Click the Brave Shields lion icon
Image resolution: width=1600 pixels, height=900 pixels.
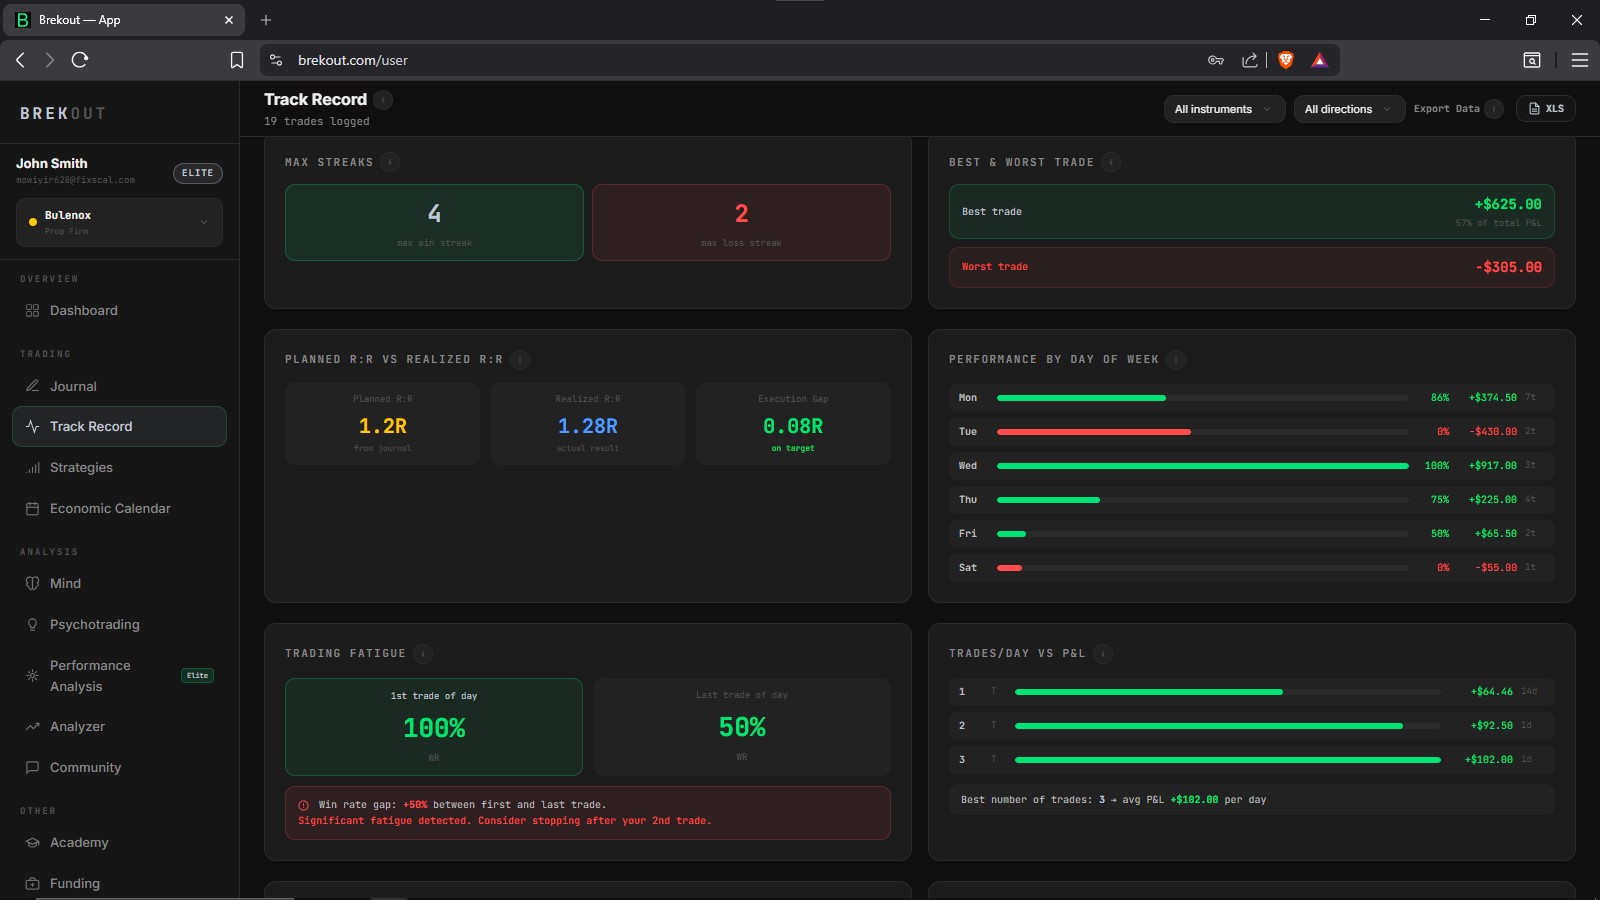pos(1286,60)
